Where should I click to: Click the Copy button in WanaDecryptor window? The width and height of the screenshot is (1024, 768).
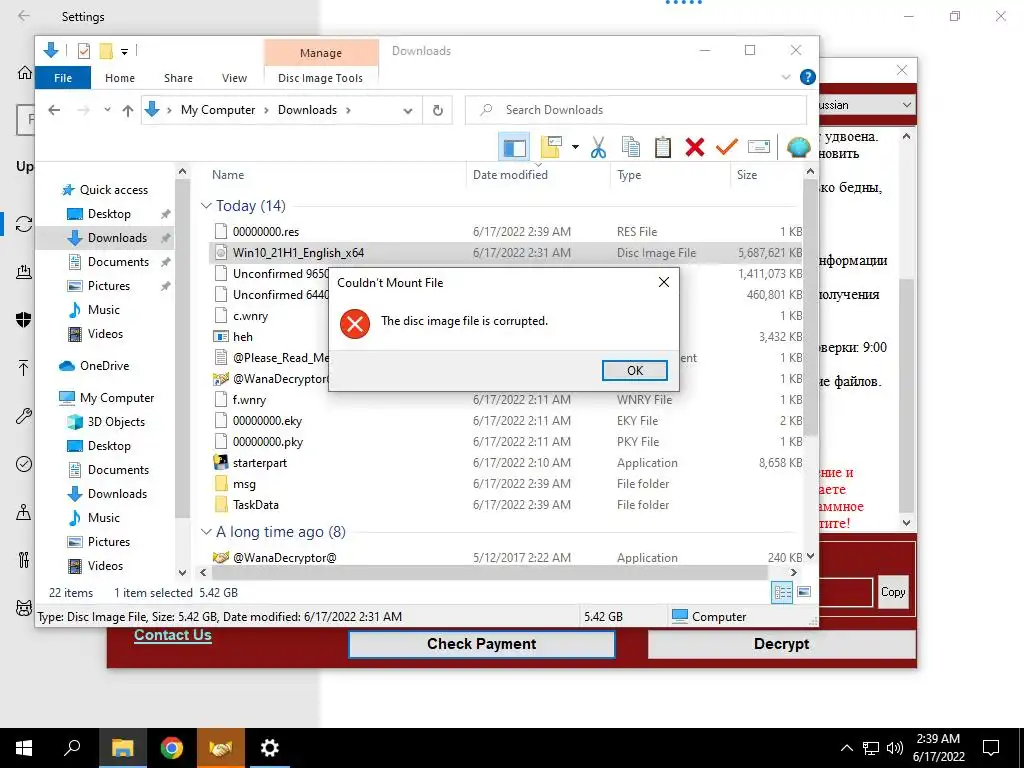click(x=893, y=592)
